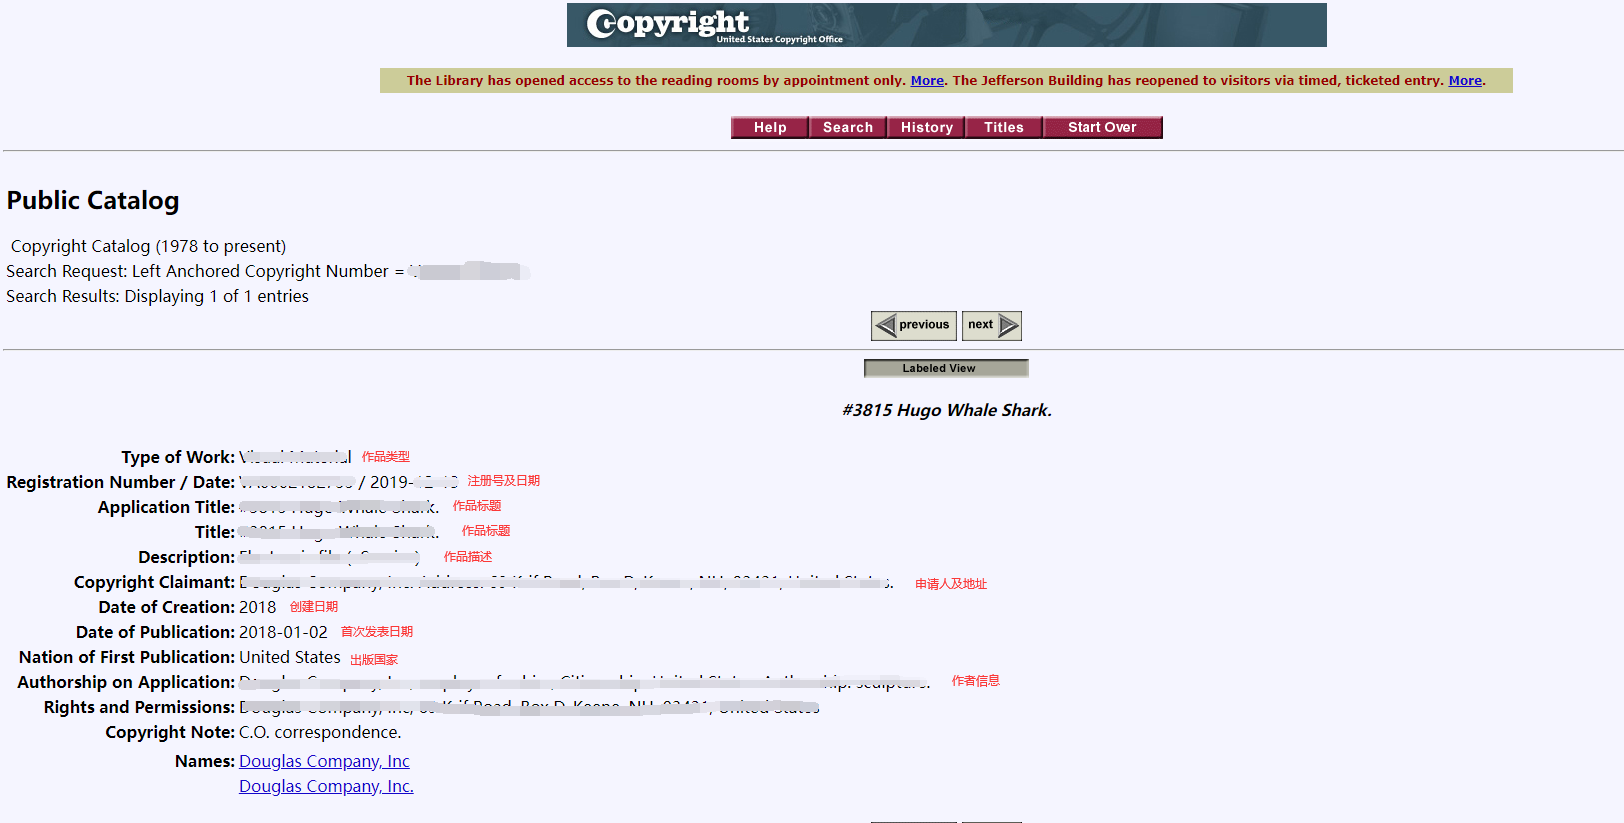Click the Start Over button
Screen dimensions: 1624x823
tap(1102, 128)
